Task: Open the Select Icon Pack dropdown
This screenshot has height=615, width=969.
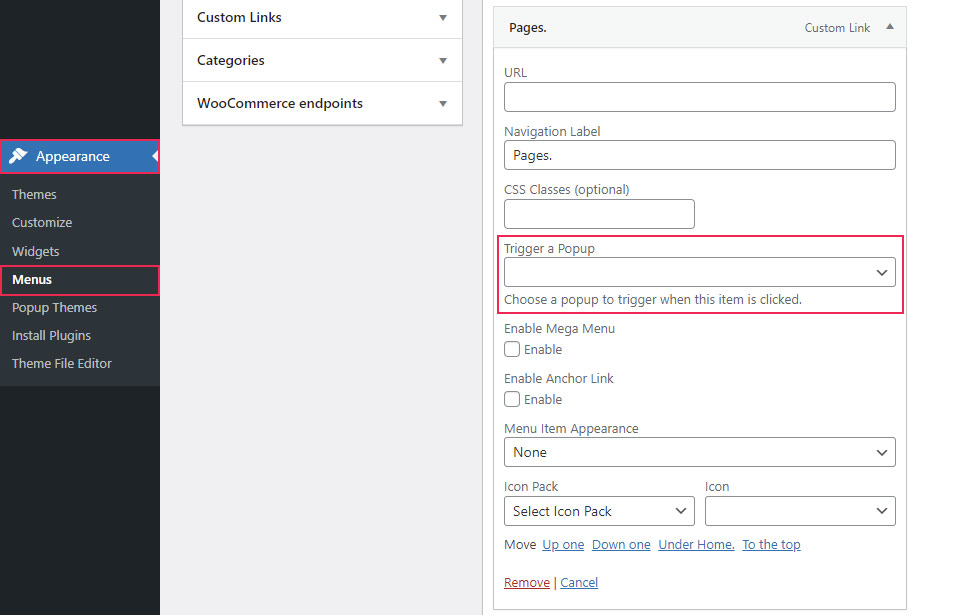Action: click(599, 511)
